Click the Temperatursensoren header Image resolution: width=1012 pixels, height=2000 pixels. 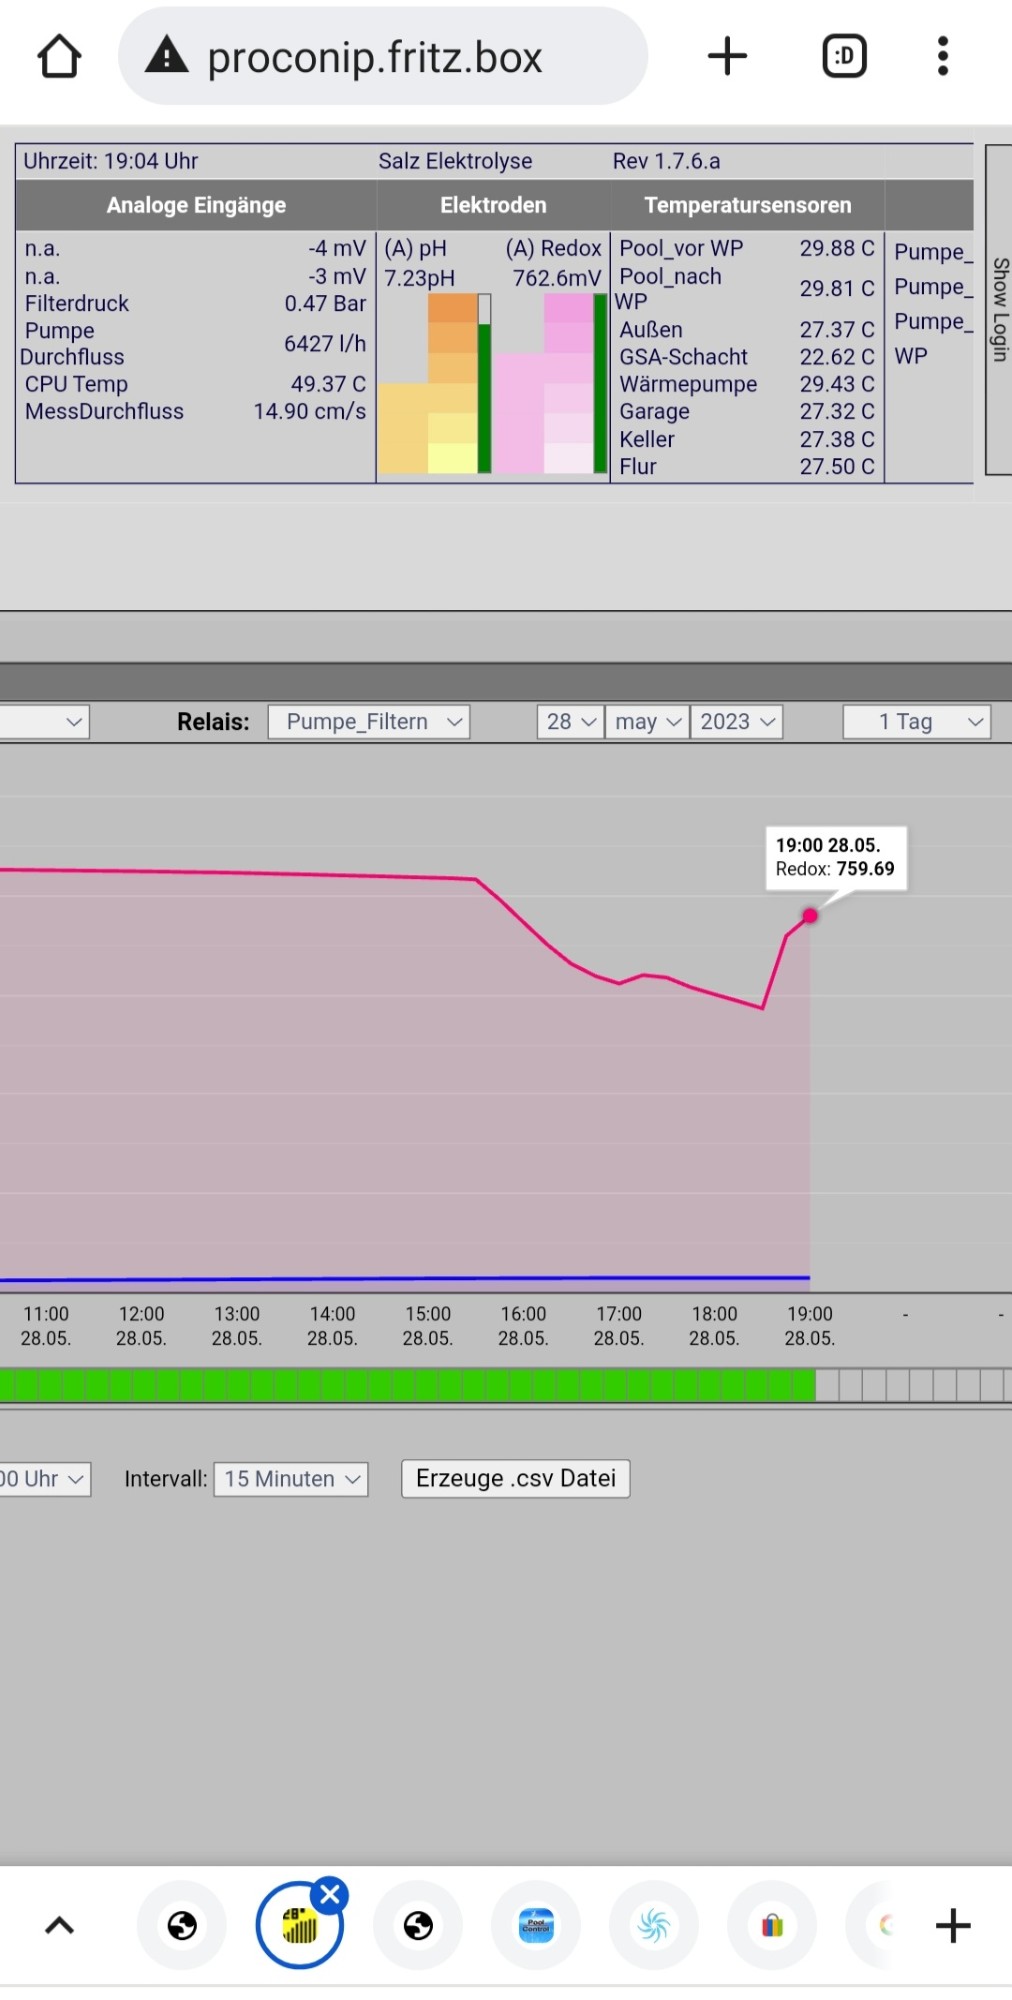(x=748, y=205)
